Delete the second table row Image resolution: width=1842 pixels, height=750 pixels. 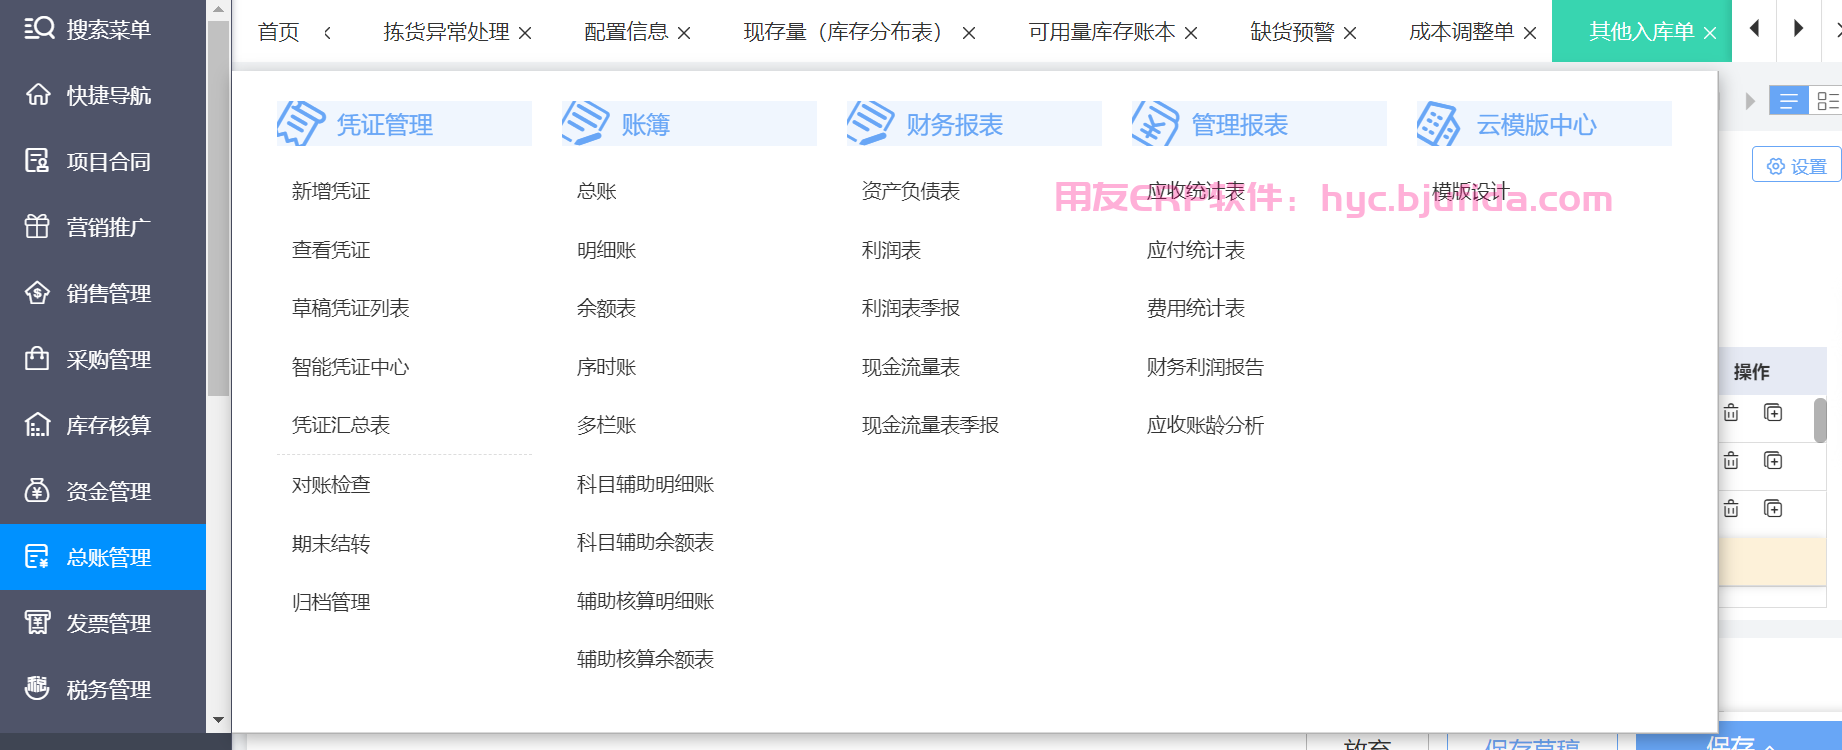pyautogui.click(x=1731, y=461)
